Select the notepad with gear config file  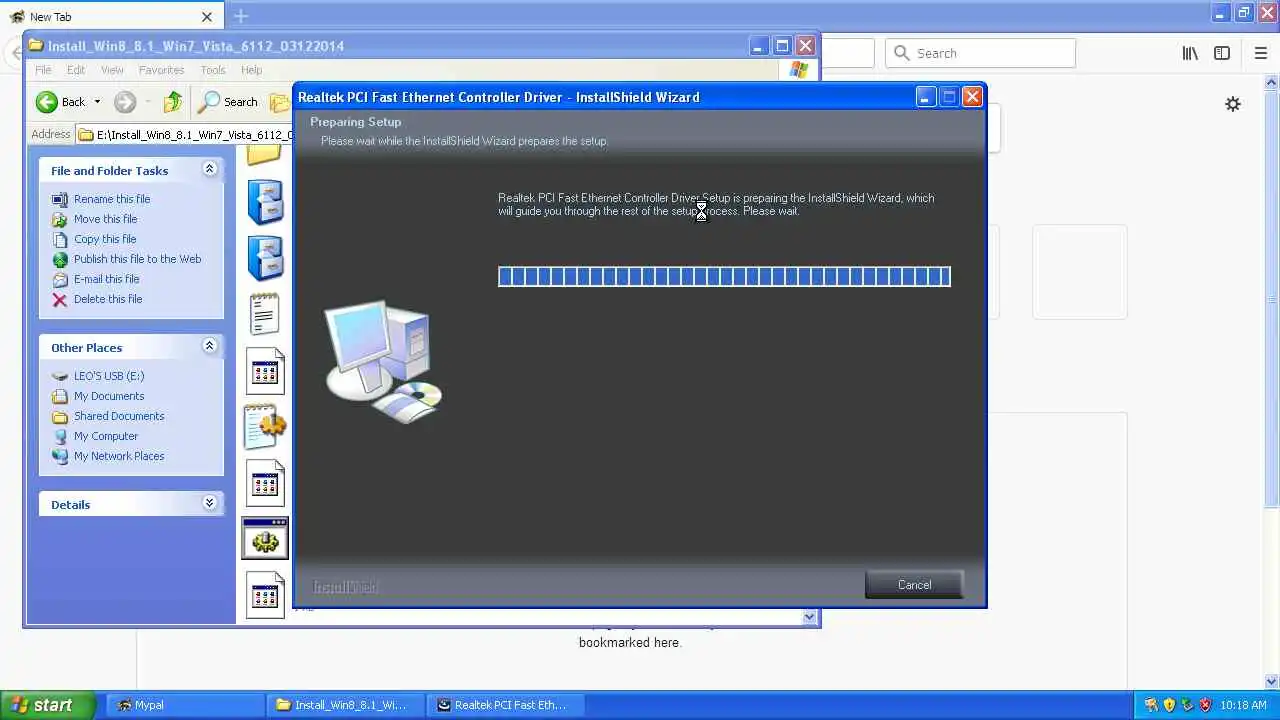(265, 426)
